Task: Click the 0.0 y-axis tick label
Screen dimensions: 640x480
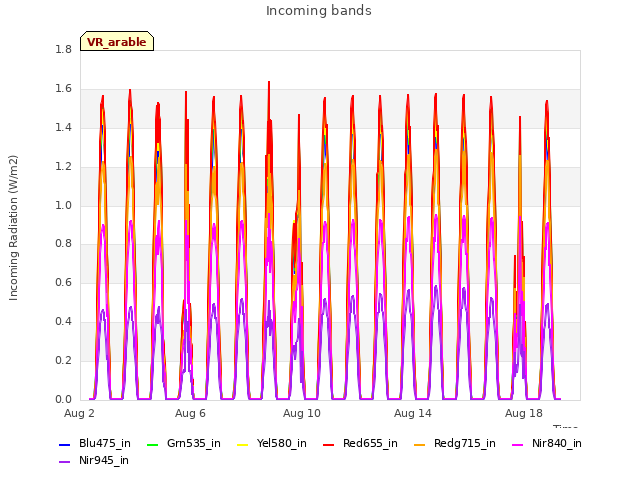Action: 63,399
